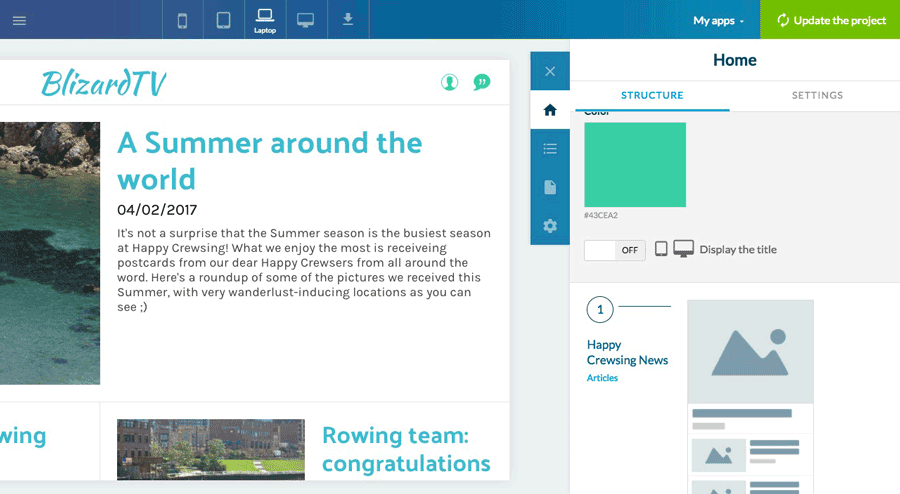Open the hamburger menu

[x=19, y=20]
